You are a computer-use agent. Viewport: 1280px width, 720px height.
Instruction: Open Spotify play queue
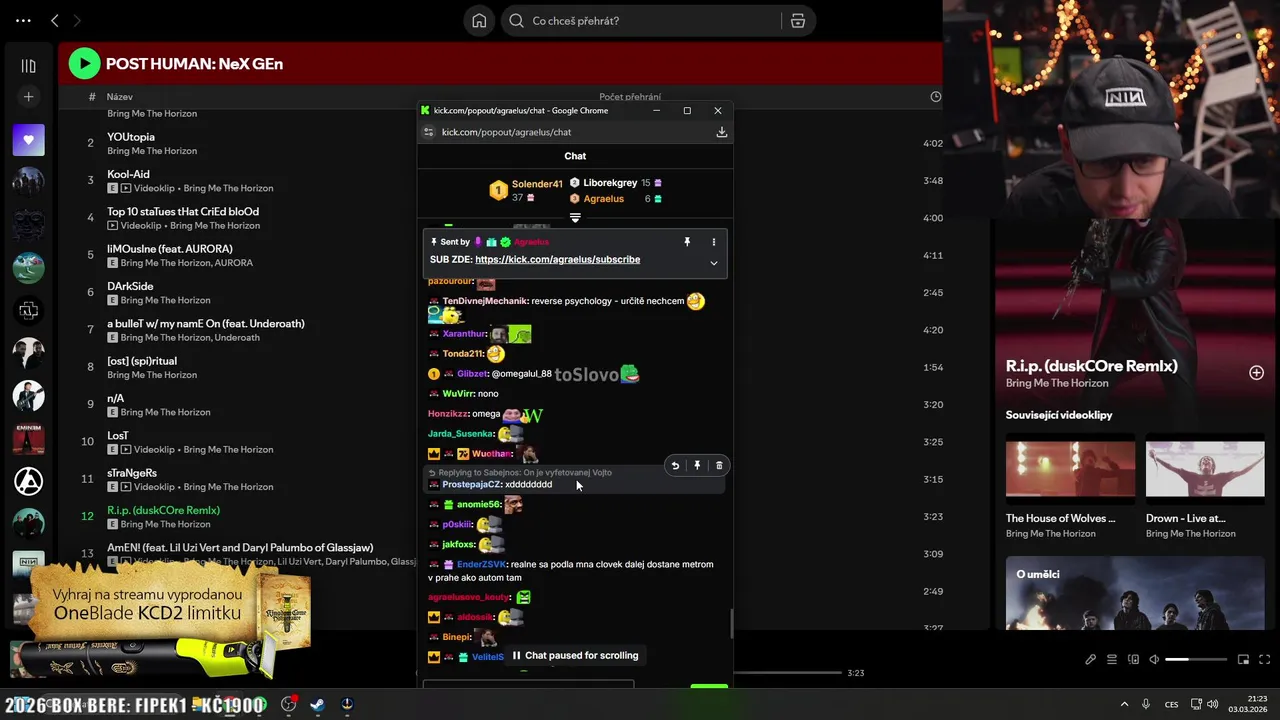pos(1111,660)
